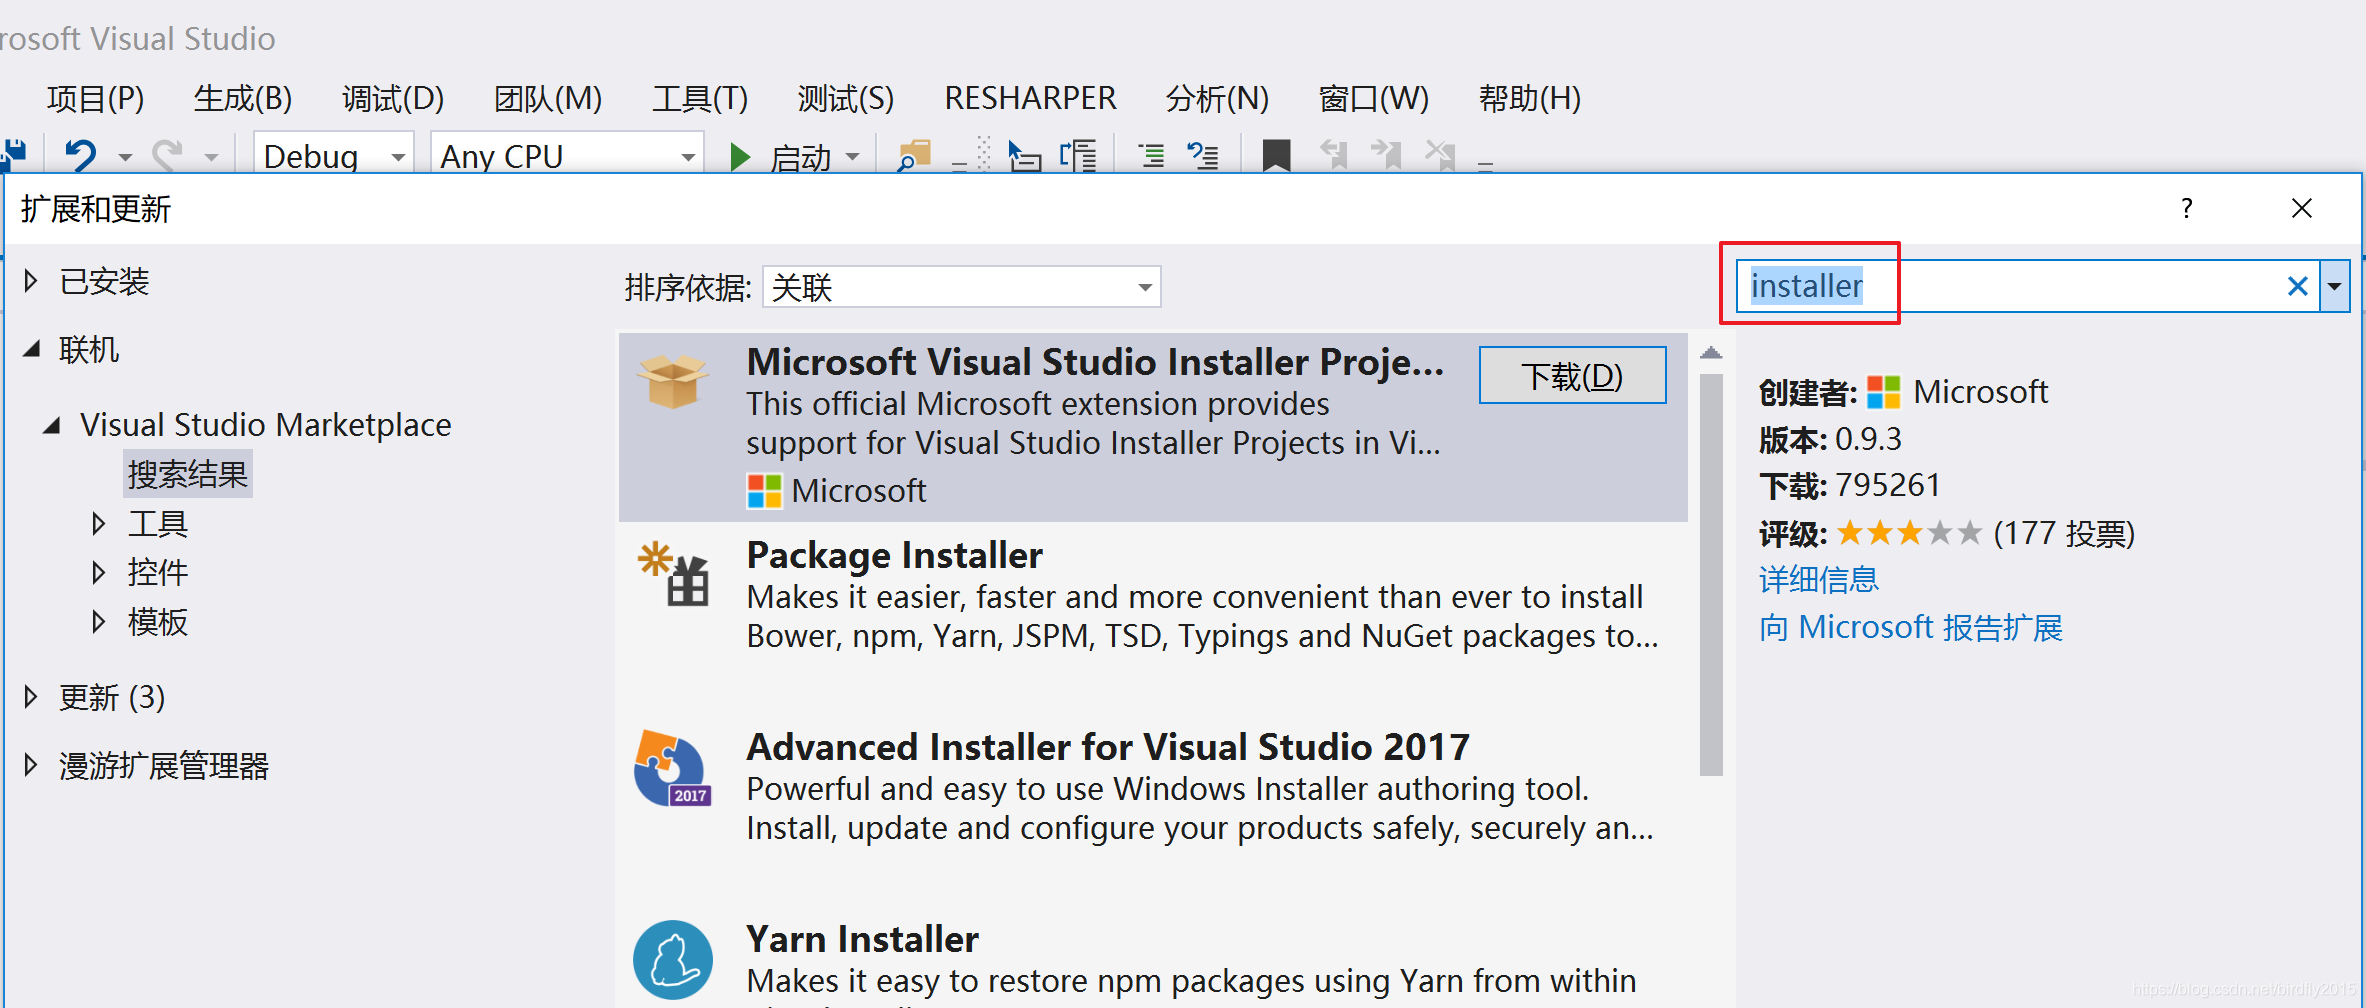Collapse the Visual Studio Marketplace node
The height and width of the screenshot is (1008, 2366).
pyautogui.click(x=52, y=425)
